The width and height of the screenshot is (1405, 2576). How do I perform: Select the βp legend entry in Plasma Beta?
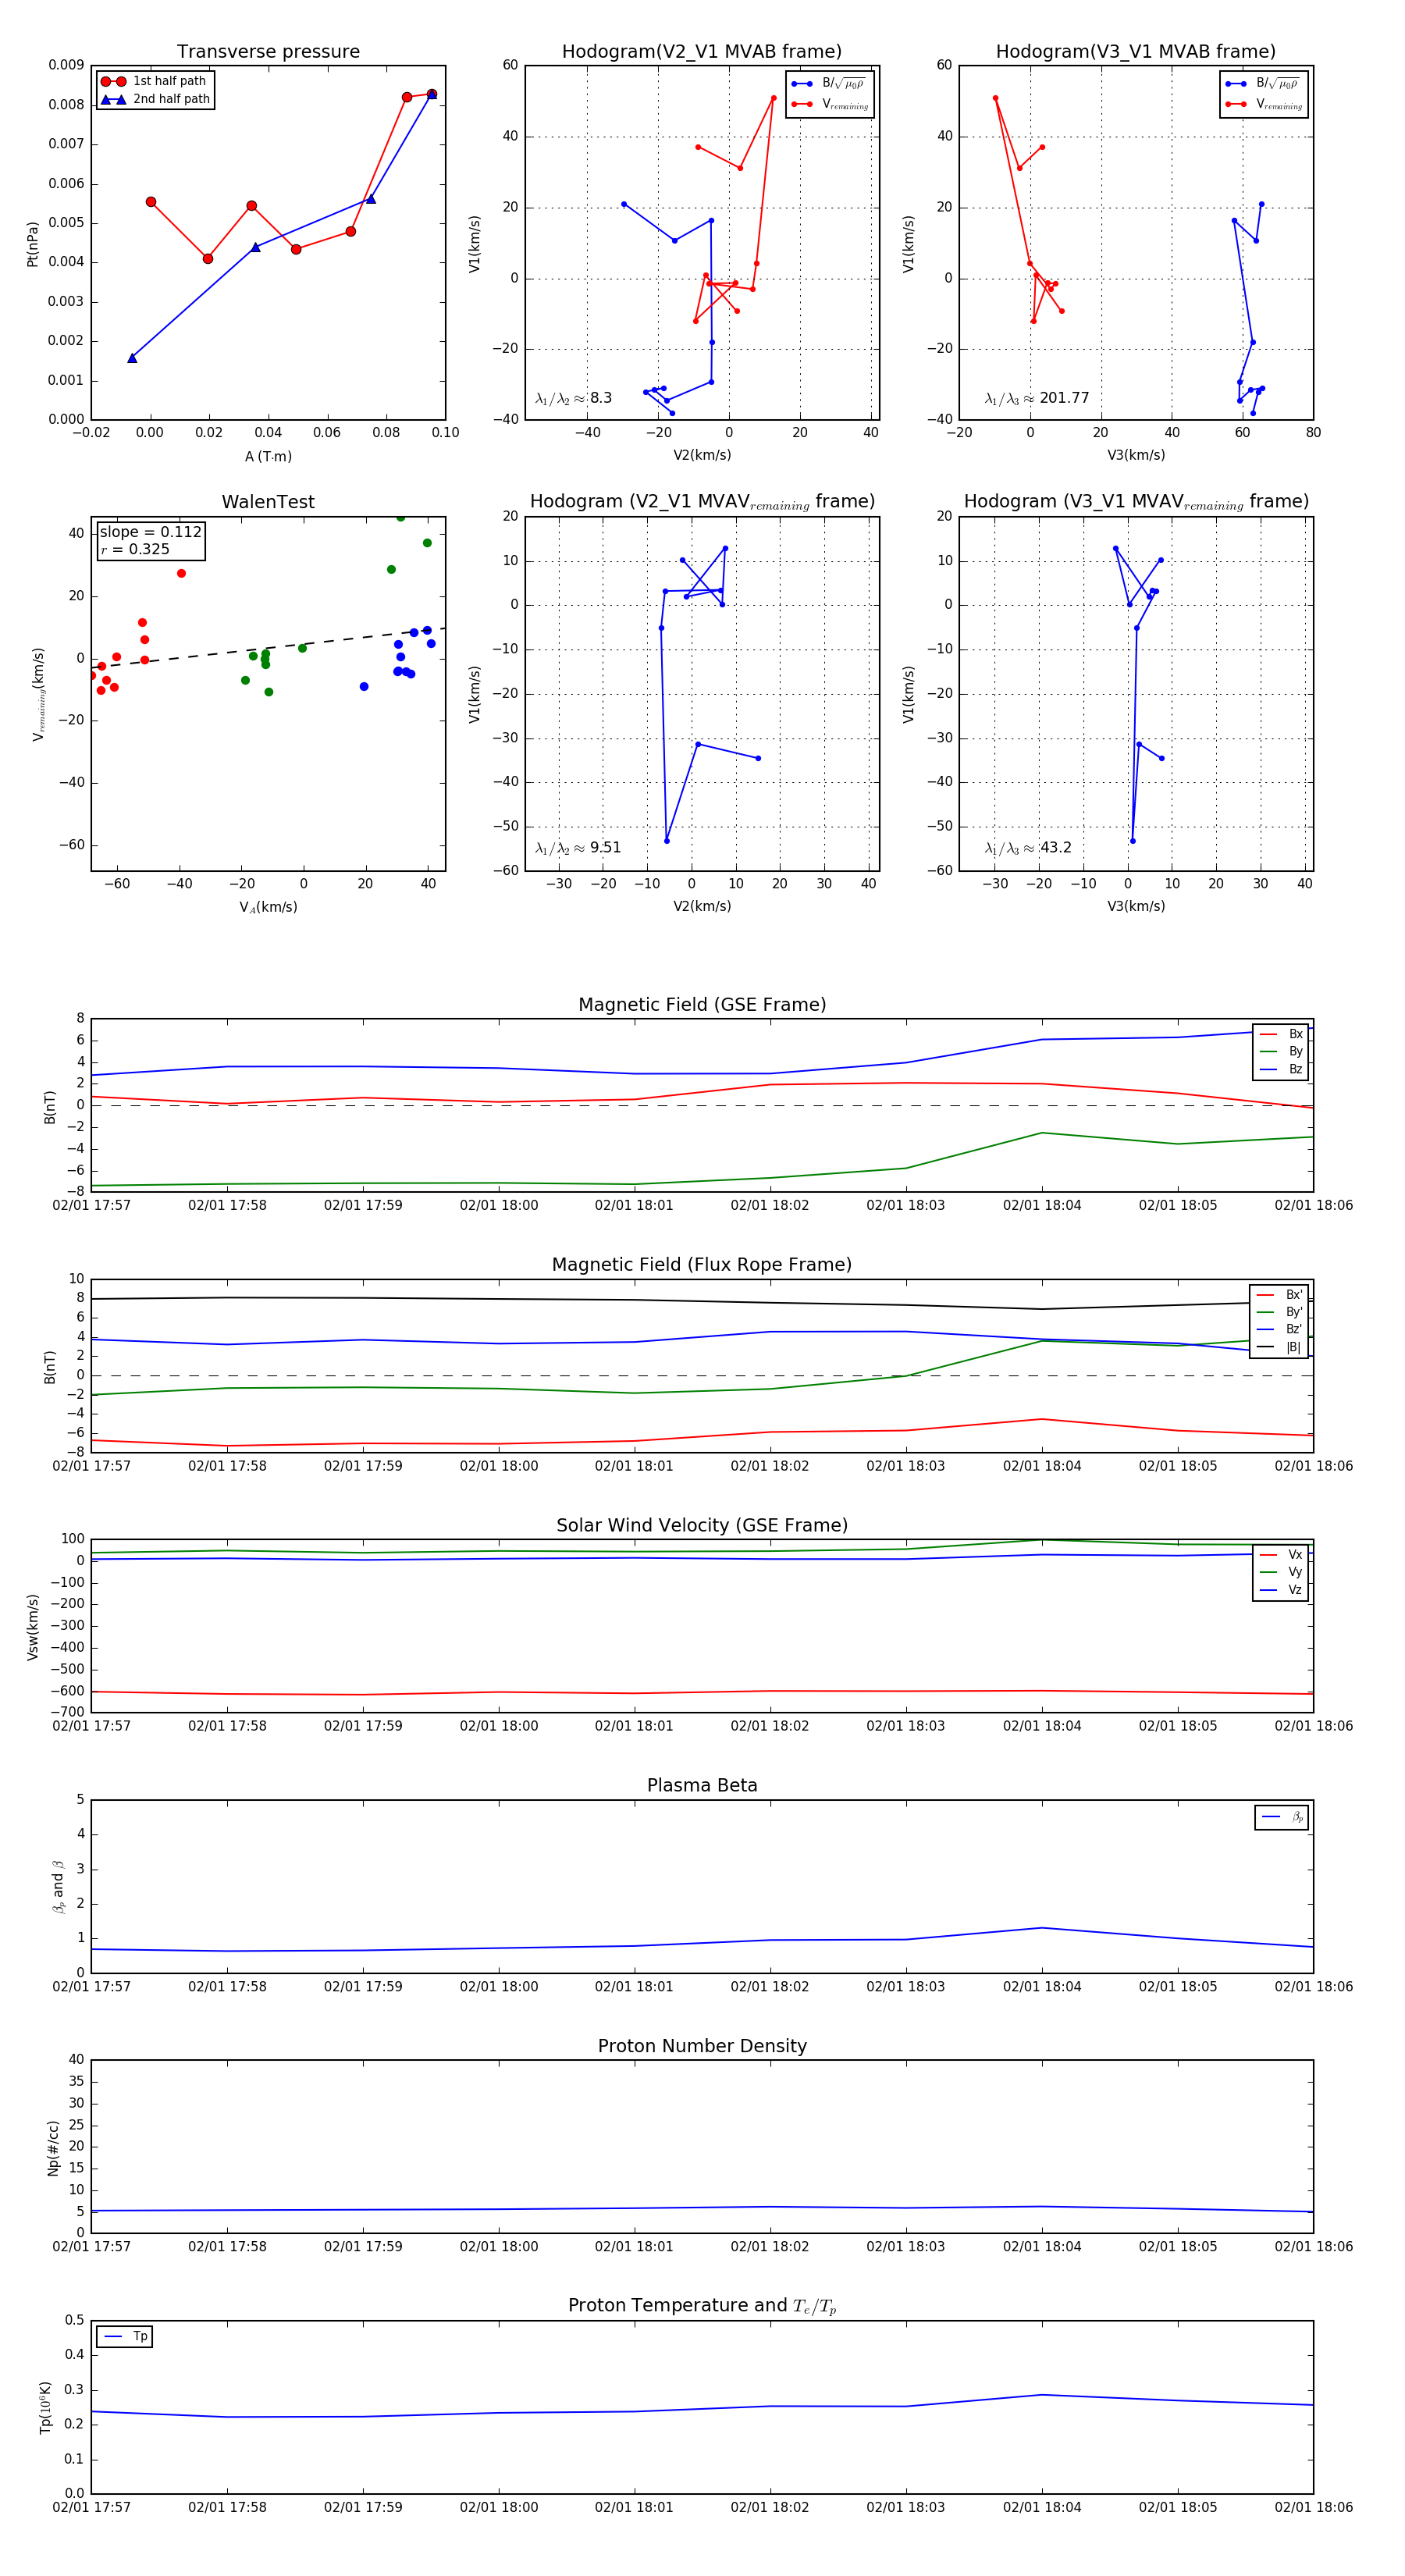pyautogui.click(x=1283, y=1817)
